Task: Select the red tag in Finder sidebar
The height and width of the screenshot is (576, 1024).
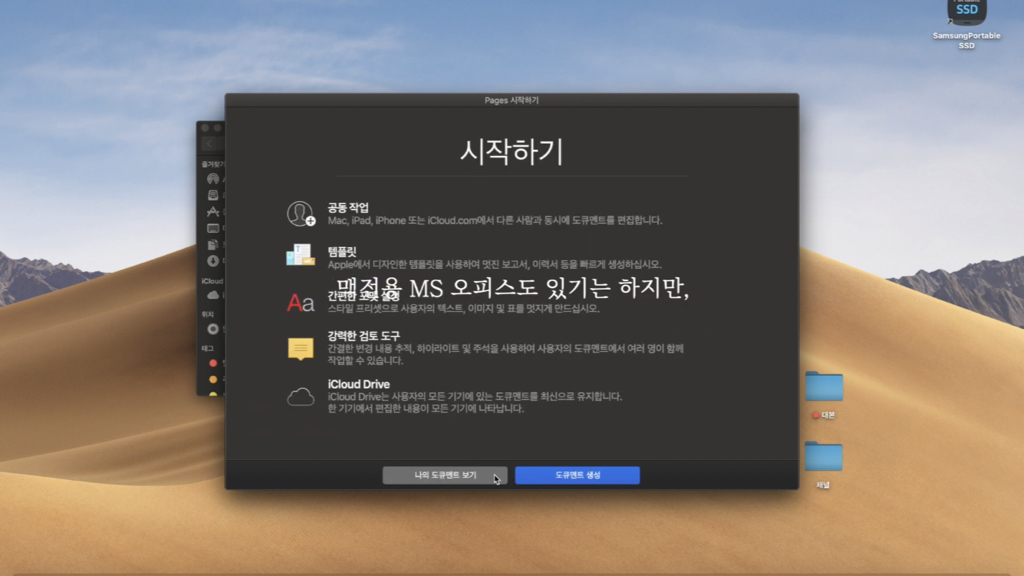Action: [x=213, y=363]
